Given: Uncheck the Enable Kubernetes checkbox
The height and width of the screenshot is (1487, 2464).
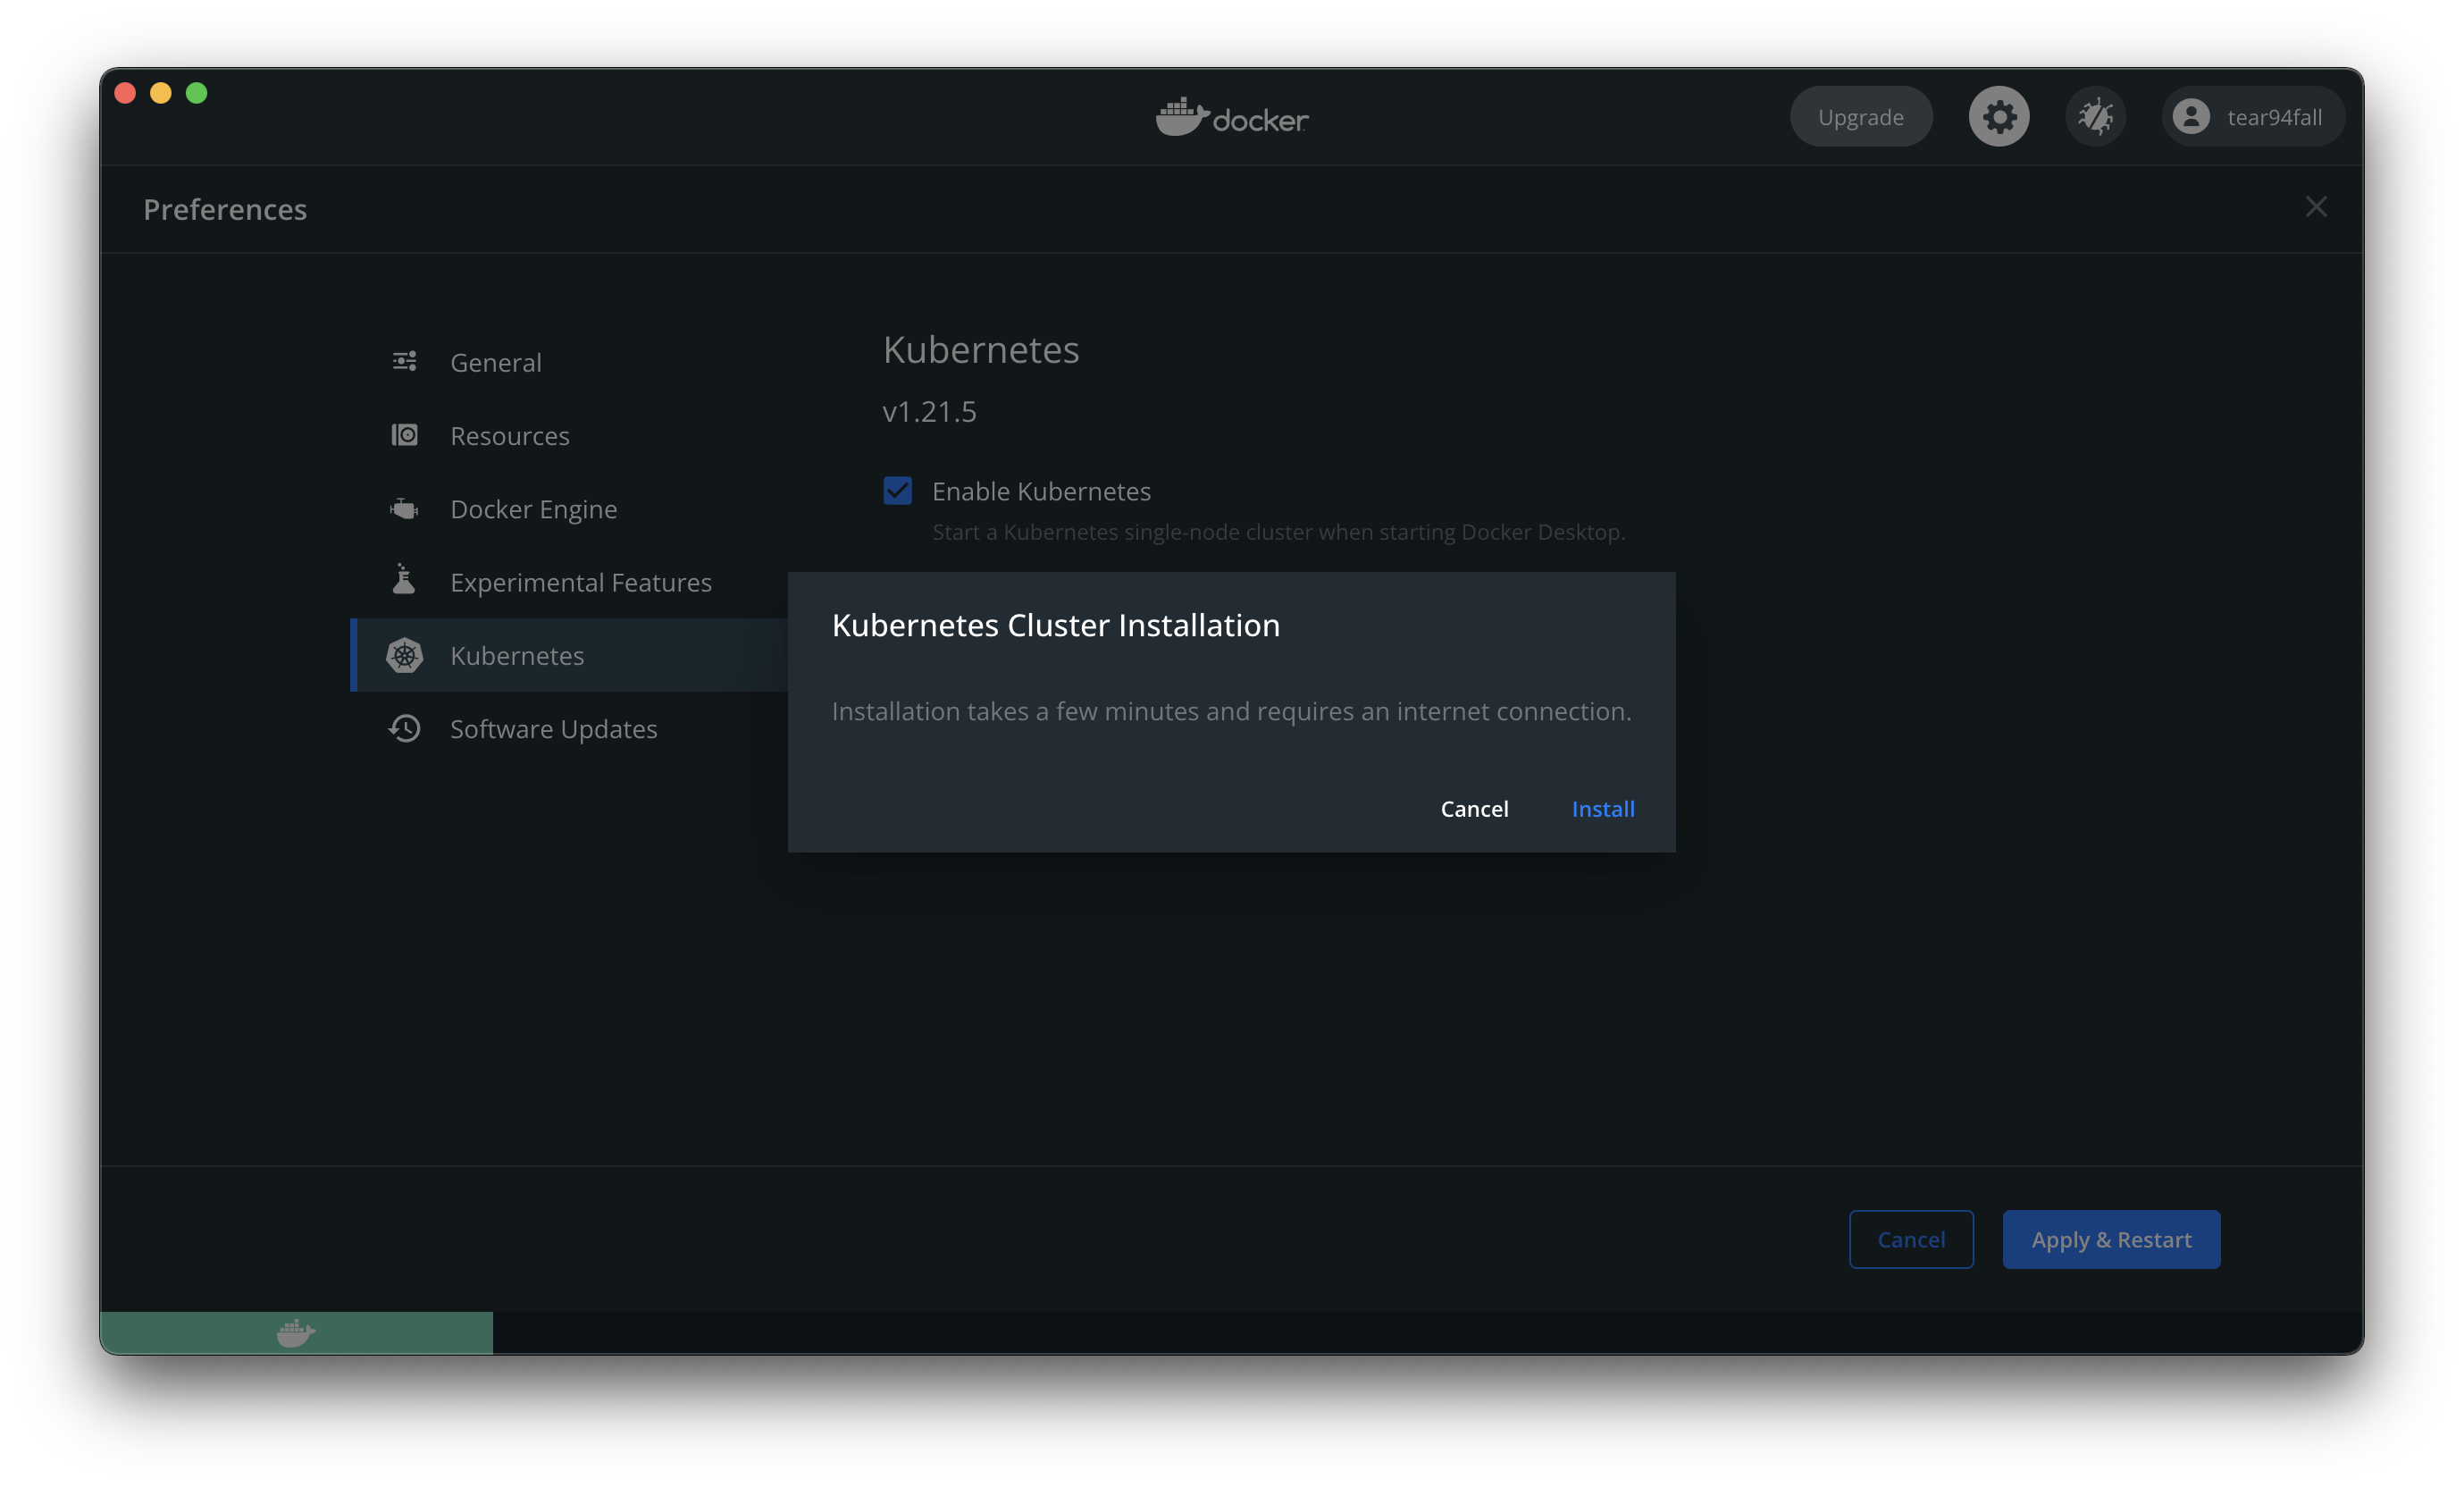Looking at the screenshot, I should click(897, 491).
